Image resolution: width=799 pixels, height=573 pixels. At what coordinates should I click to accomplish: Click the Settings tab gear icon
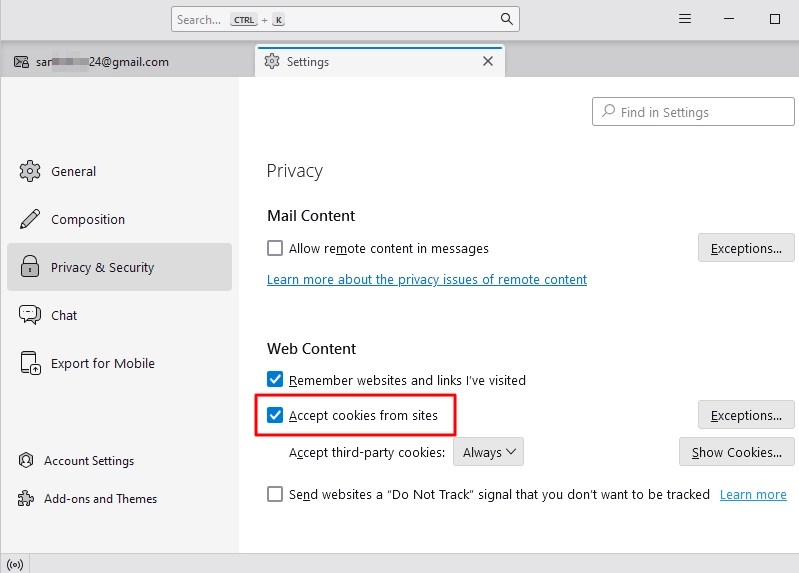pyautogui.click(x=272, y=61)
